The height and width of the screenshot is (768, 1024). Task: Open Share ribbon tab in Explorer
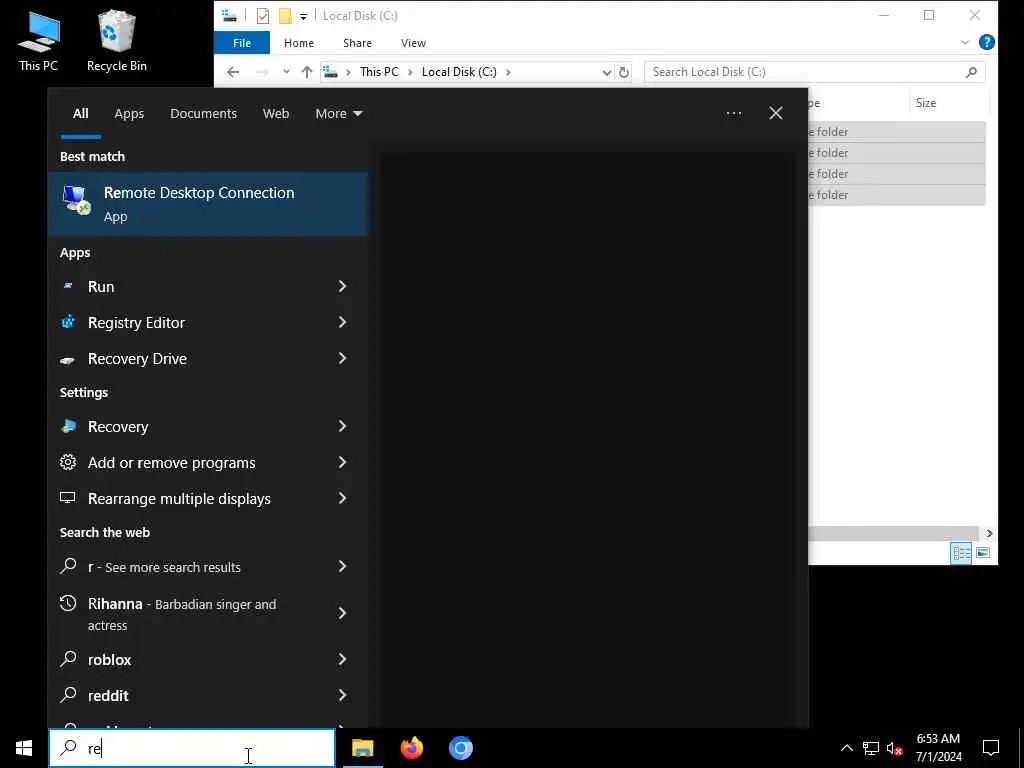(357, 43)
